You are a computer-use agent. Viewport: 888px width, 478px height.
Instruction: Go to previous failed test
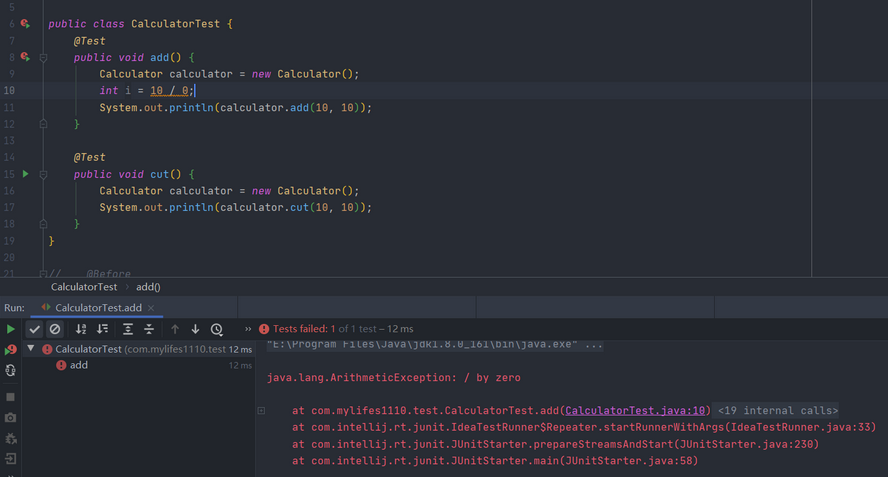[x=175, y=329]
